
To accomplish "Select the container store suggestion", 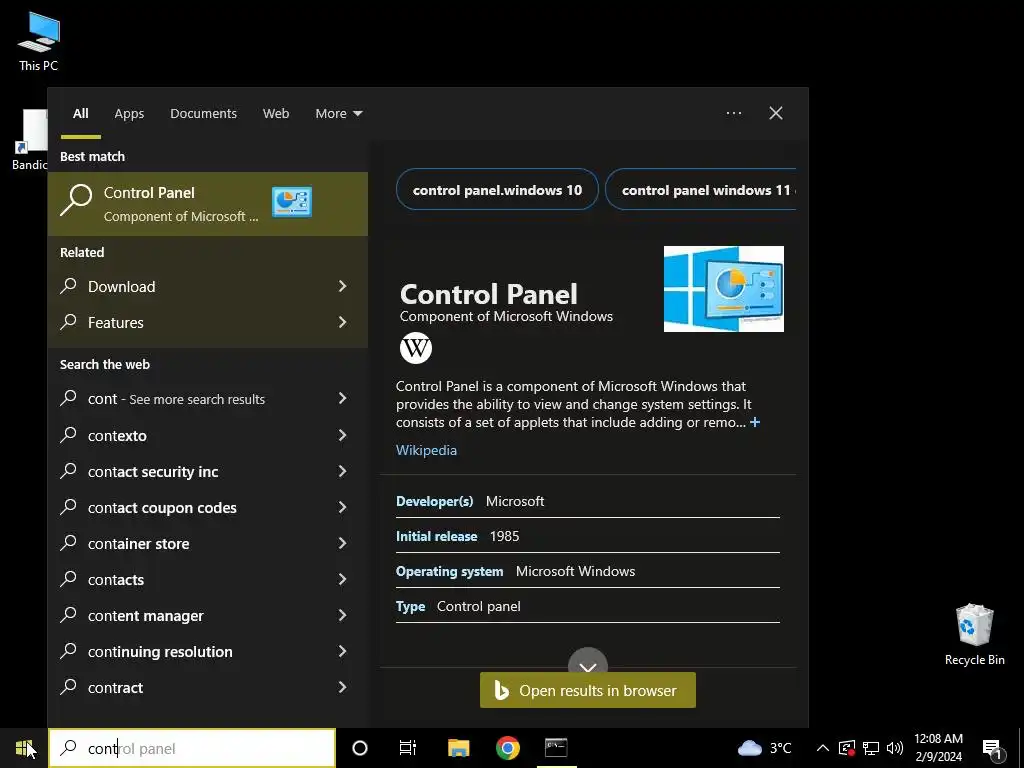I will point(208,543).
